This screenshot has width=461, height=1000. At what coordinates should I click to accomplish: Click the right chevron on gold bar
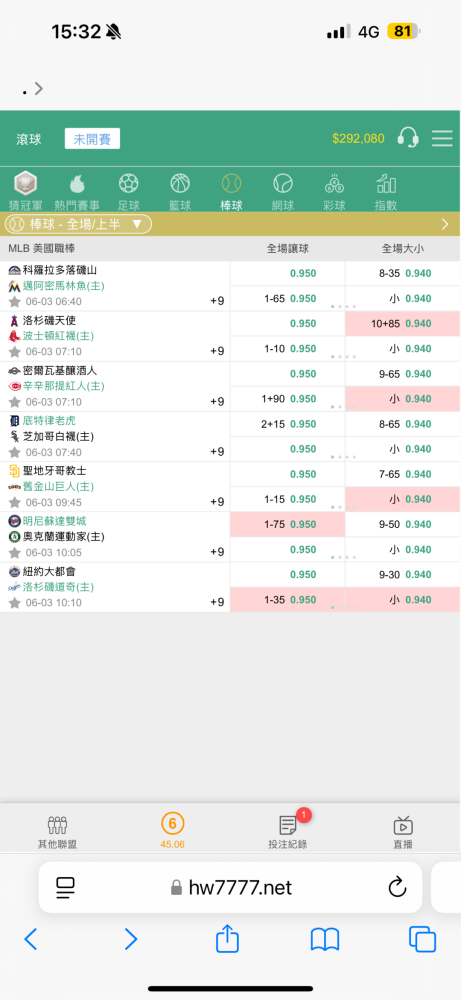point(445,224)
